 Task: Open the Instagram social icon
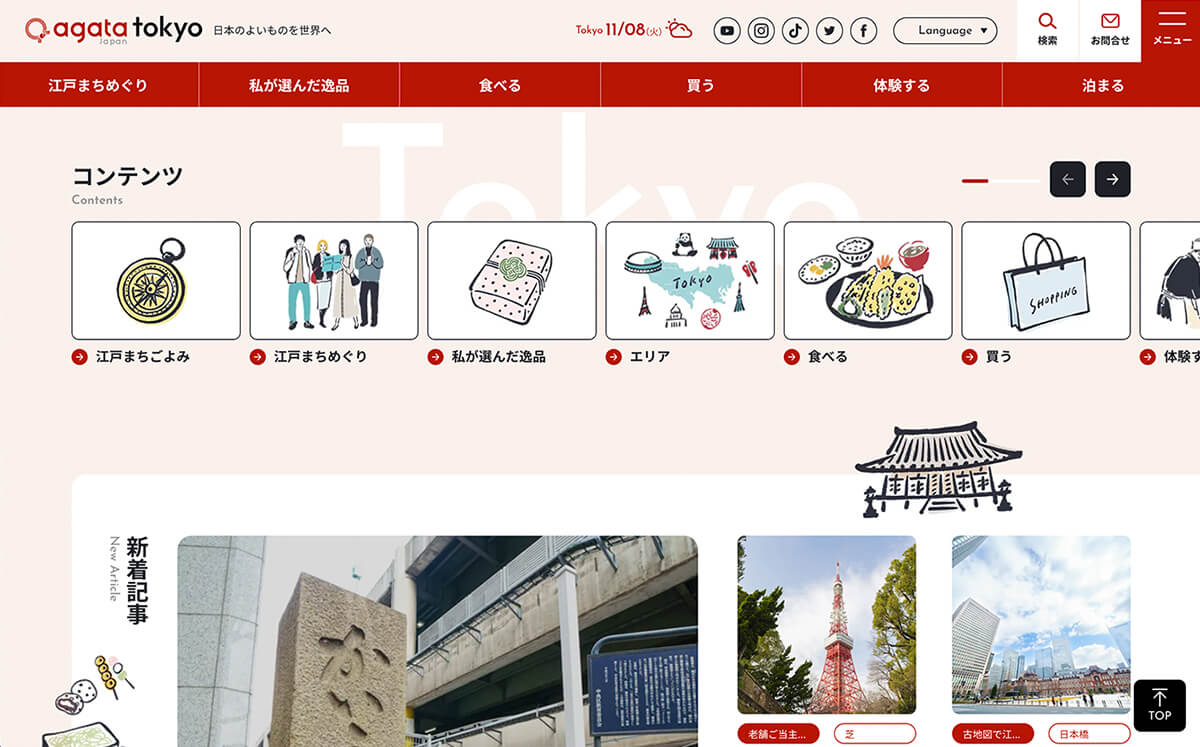pos(761,31)
